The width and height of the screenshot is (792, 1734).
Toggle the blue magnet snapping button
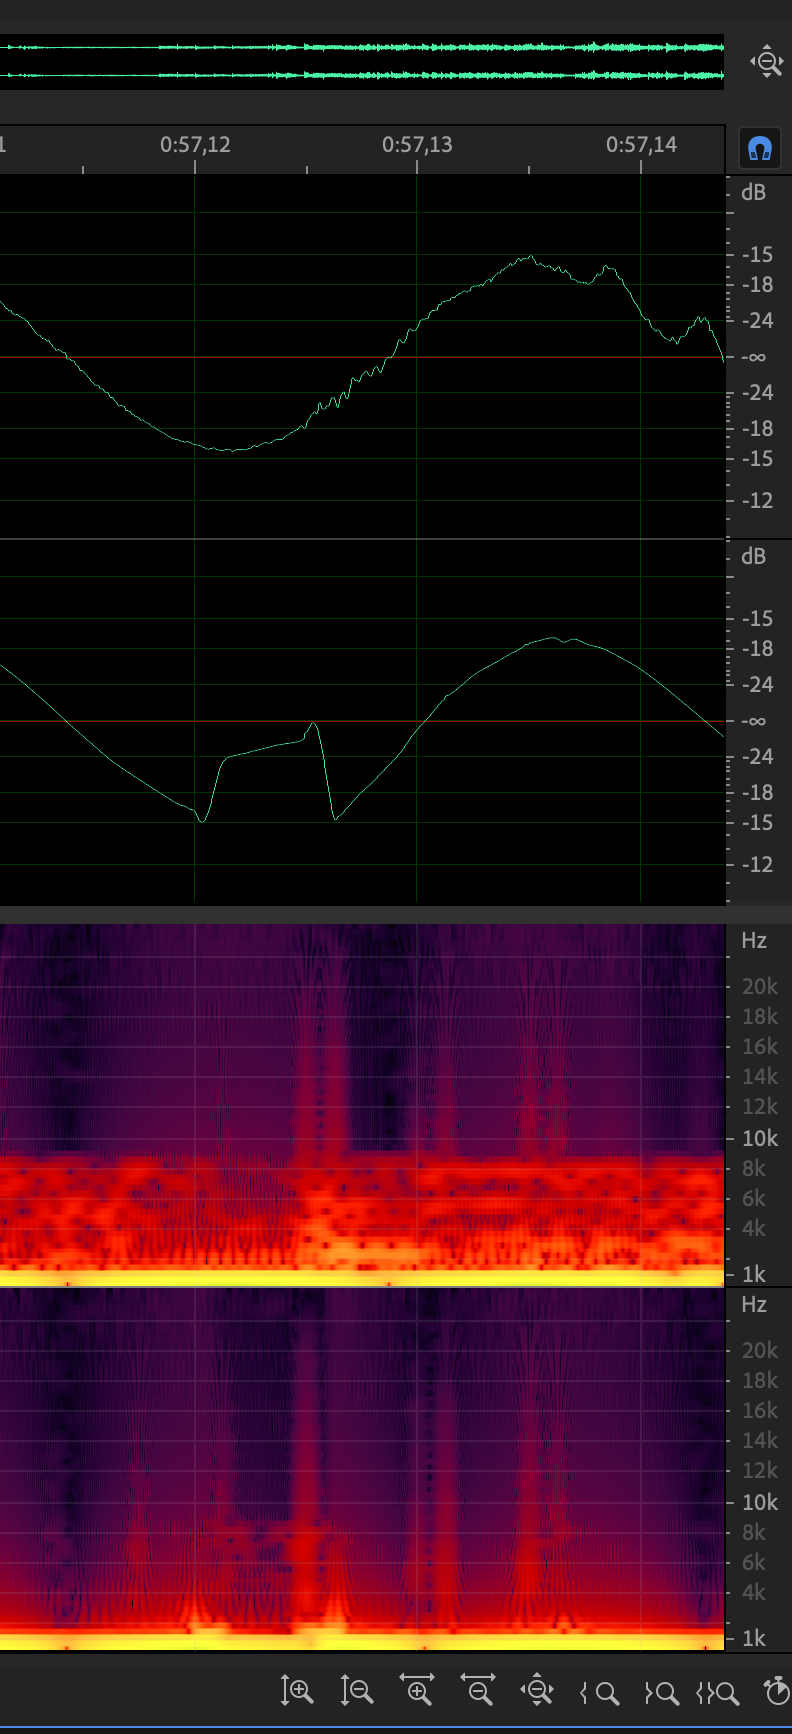click(759, 149)
